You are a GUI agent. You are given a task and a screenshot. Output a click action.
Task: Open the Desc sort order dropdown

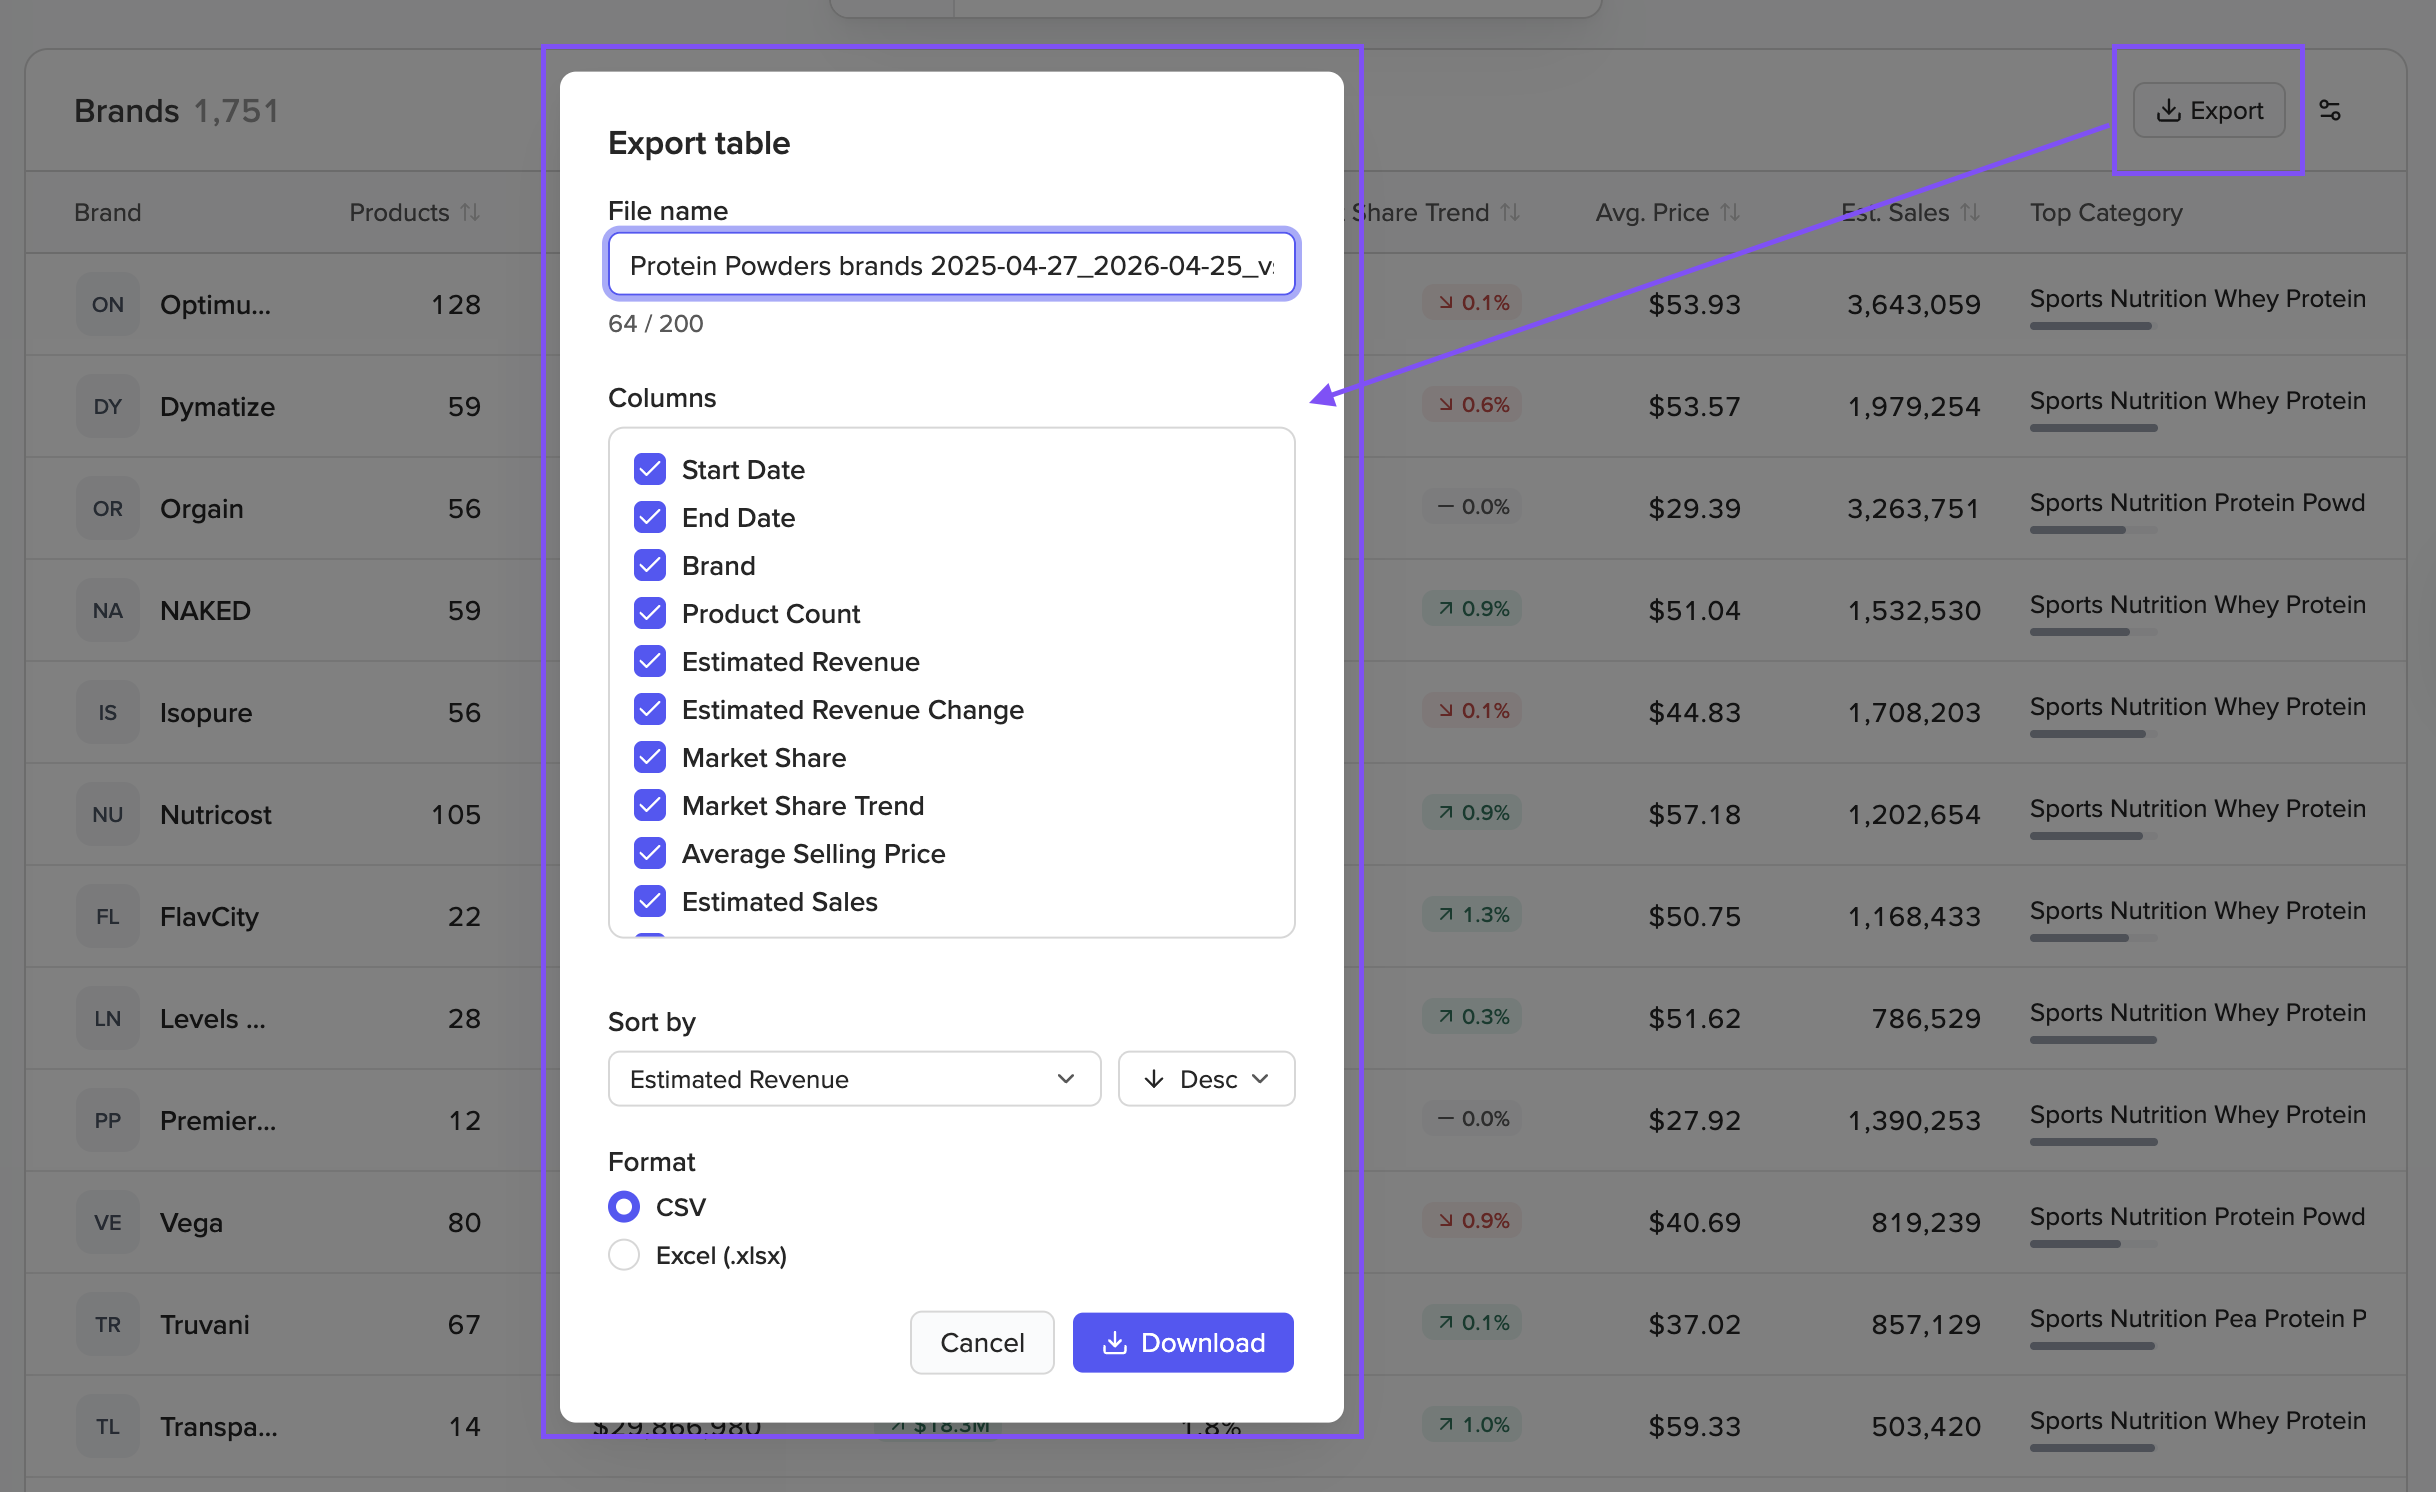click(x=1206, y=1079)
